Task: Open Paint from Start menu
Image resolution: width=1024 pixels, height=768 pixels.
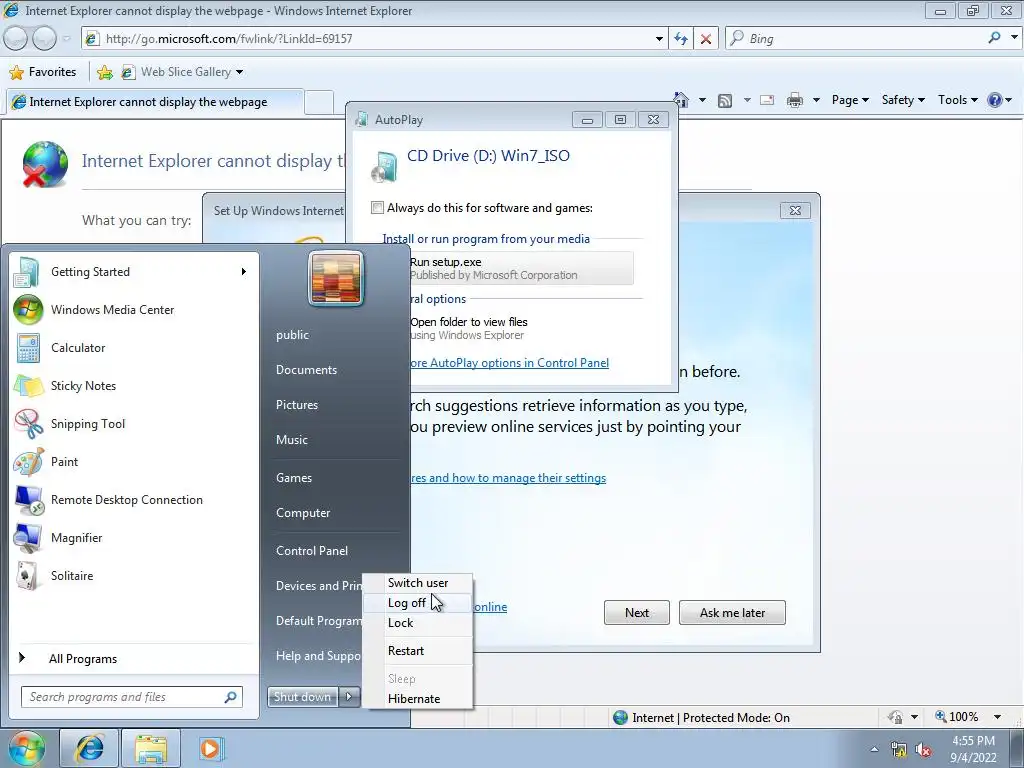Action: (135, 462)
